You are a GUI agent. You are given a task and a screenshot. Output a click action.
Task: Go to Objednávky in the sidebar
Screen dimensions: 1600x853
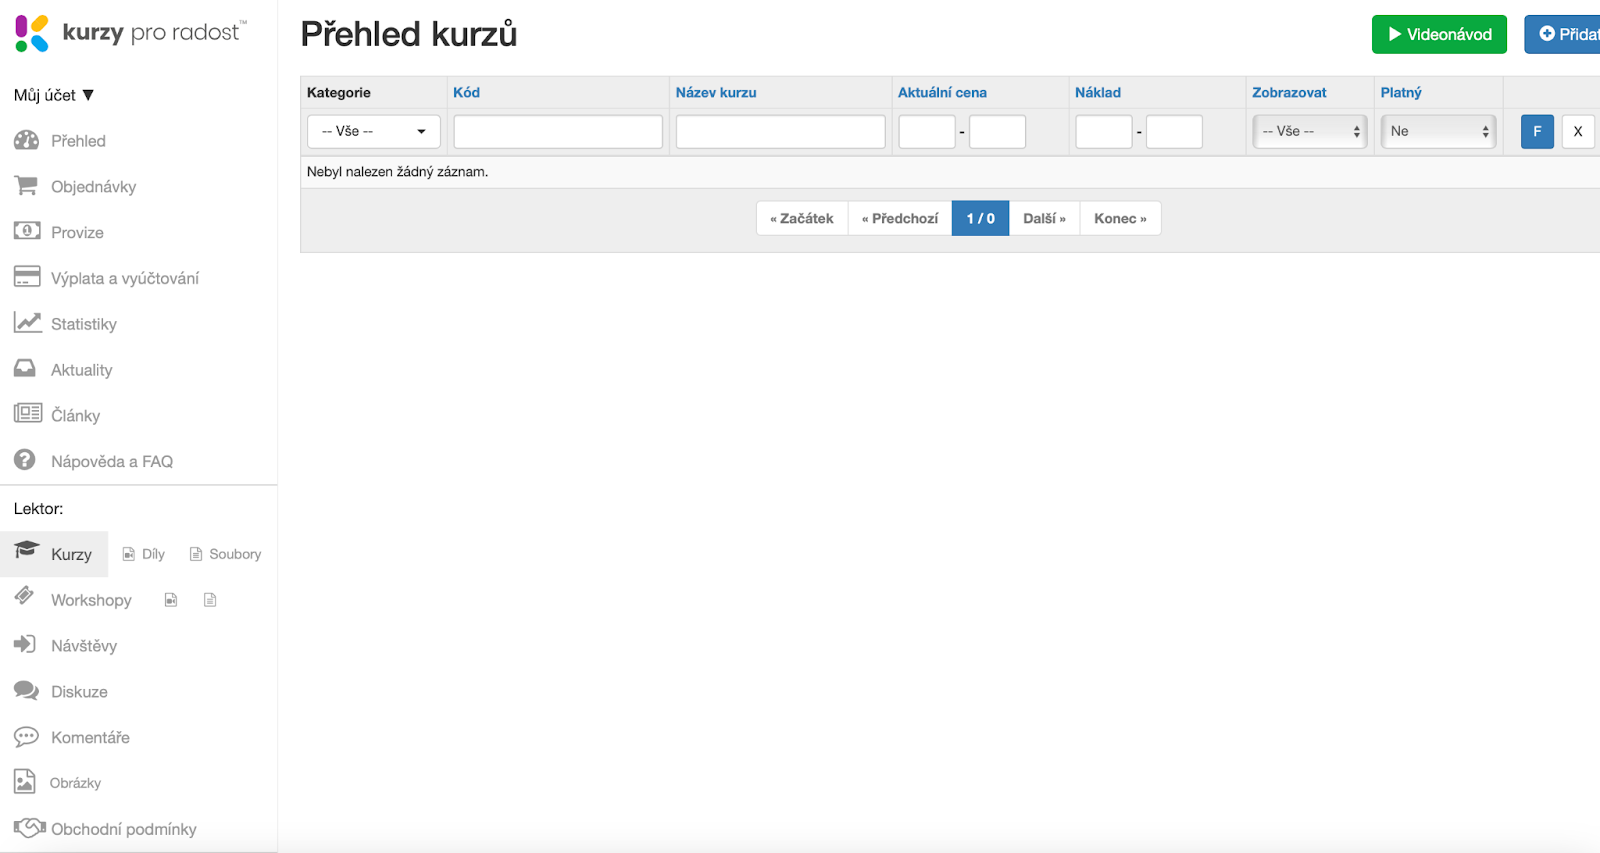93,187
